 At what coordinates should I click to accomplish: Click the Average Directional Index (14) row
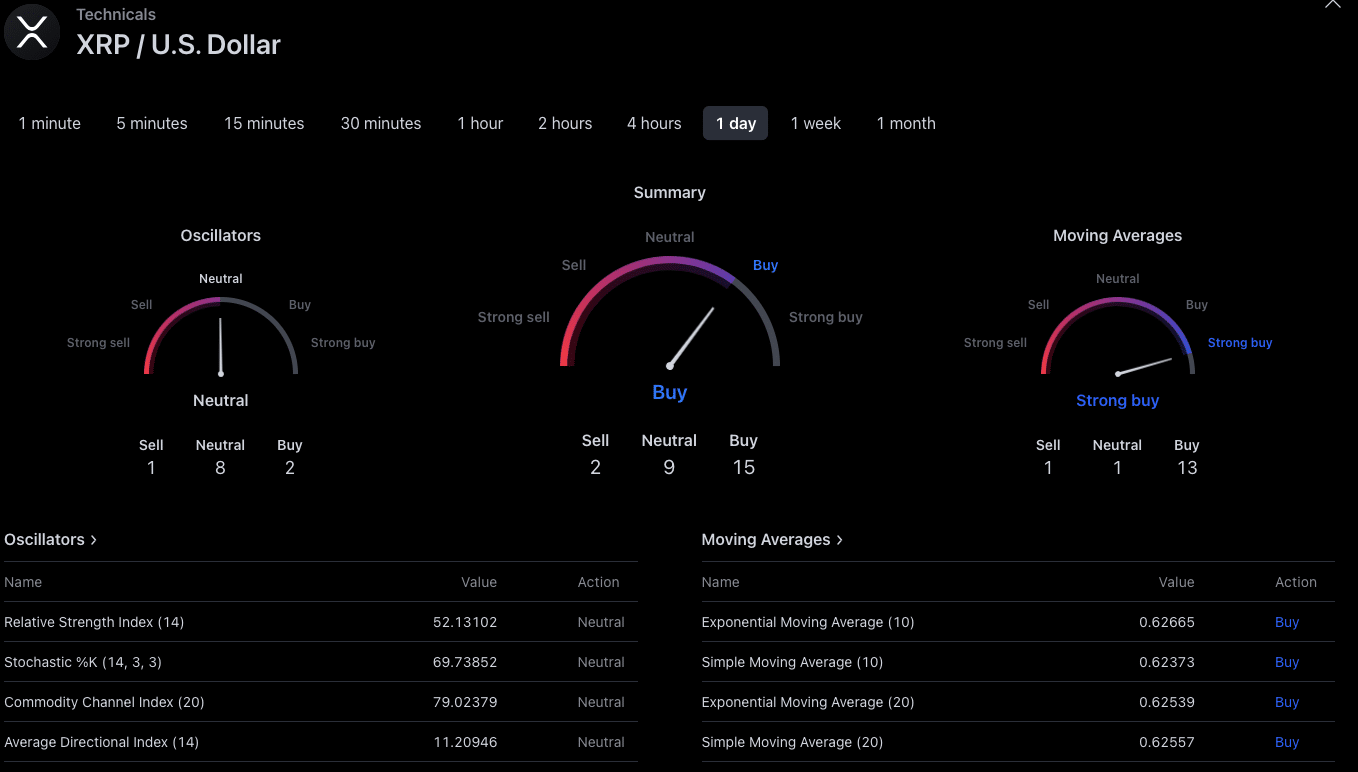point(321,742)
